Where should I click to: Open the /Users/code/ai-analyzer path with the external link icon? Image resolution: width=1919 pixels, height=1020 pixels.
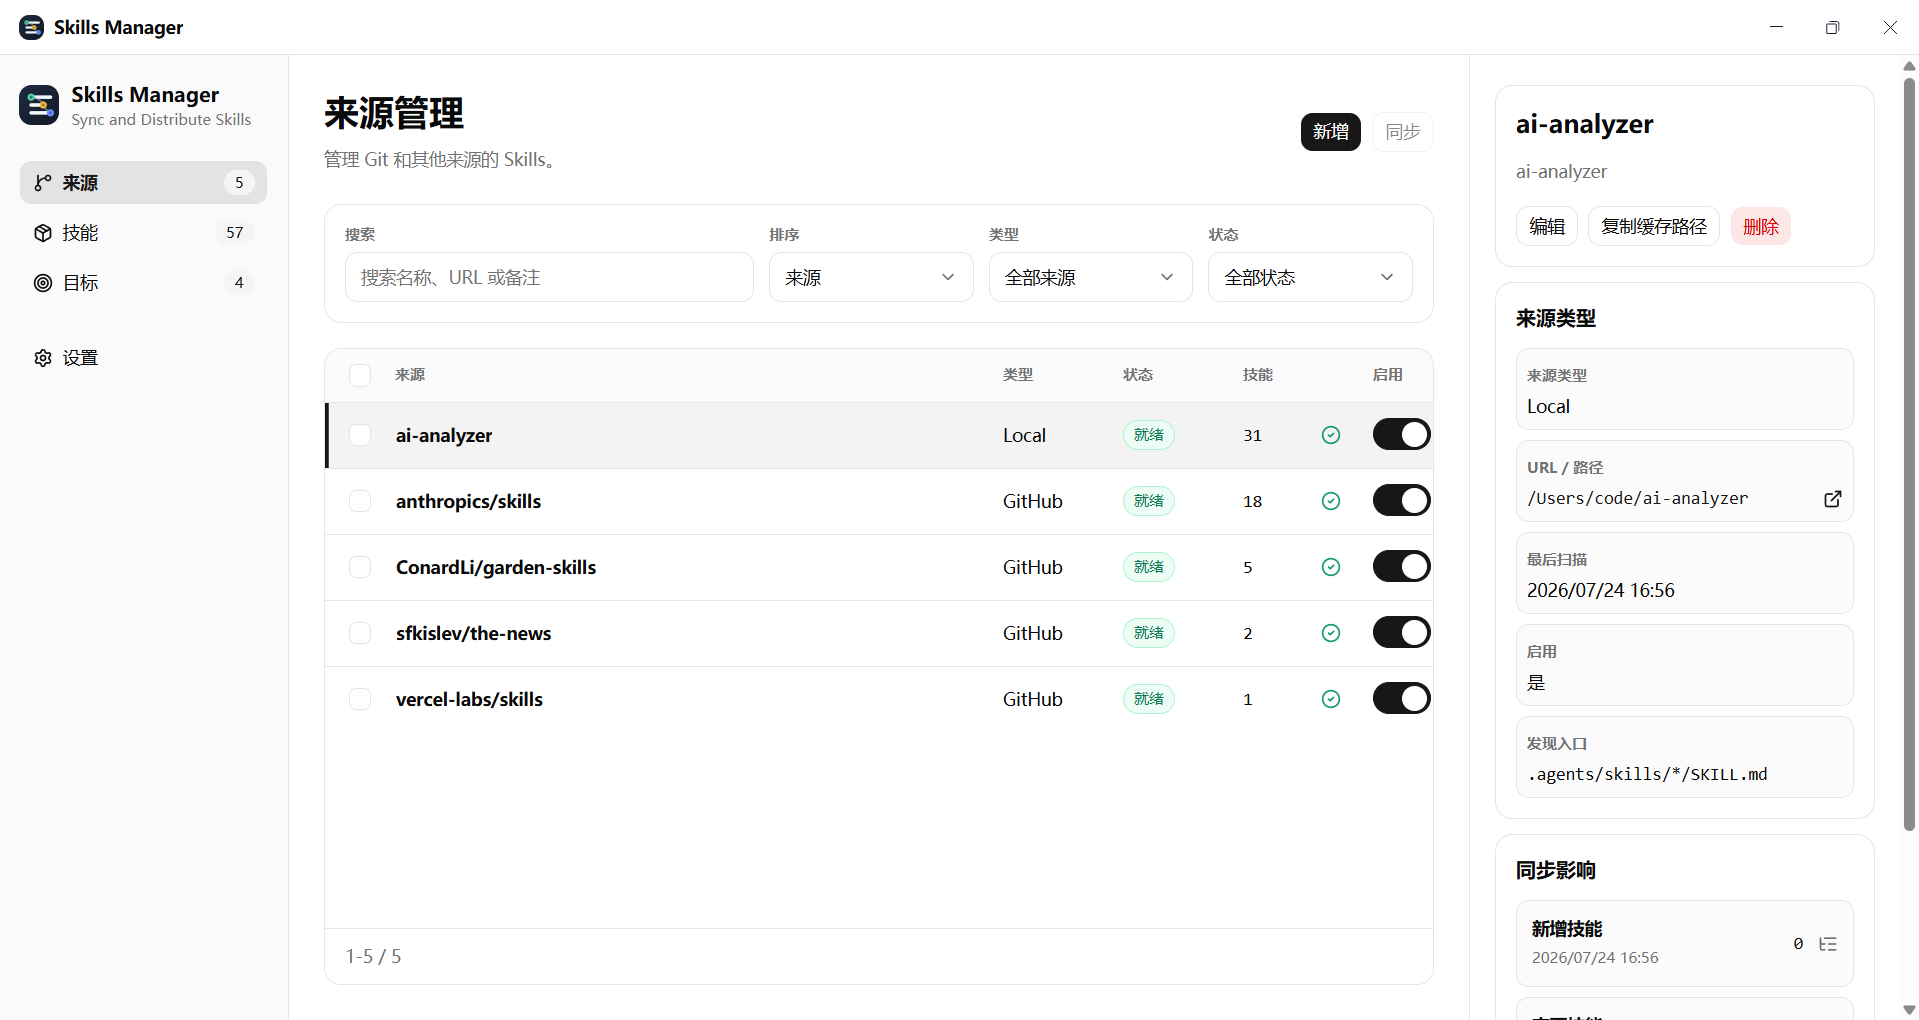click(x=1833, y=499)
